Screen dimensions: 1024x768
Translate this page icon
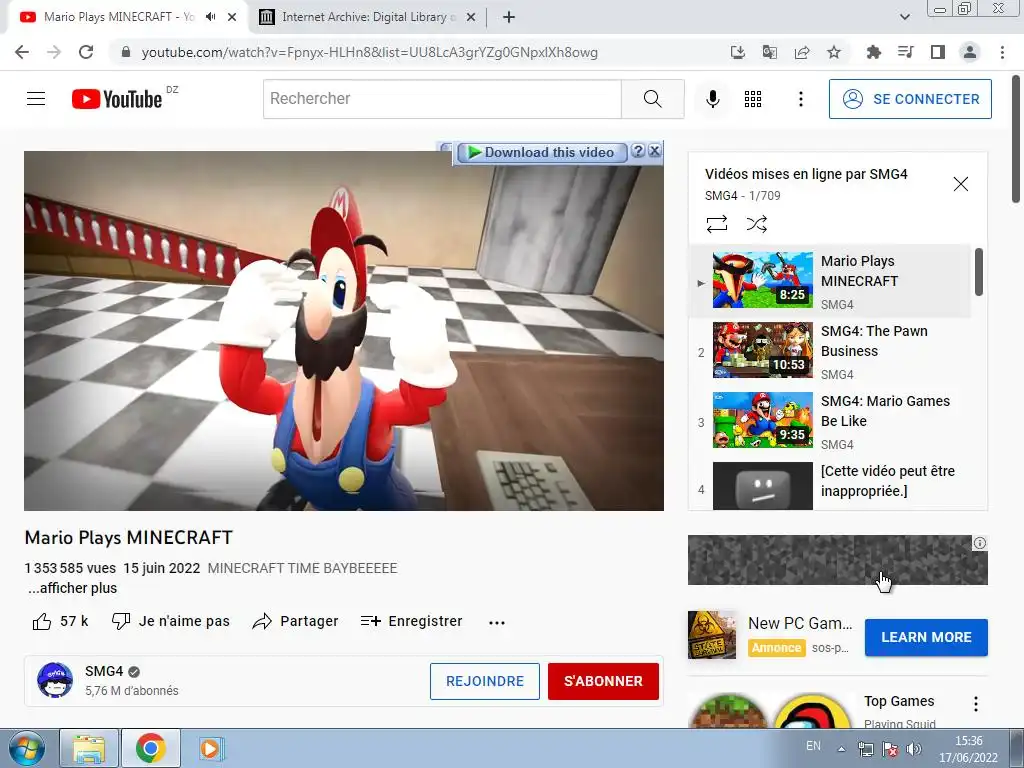coord(769,52)
